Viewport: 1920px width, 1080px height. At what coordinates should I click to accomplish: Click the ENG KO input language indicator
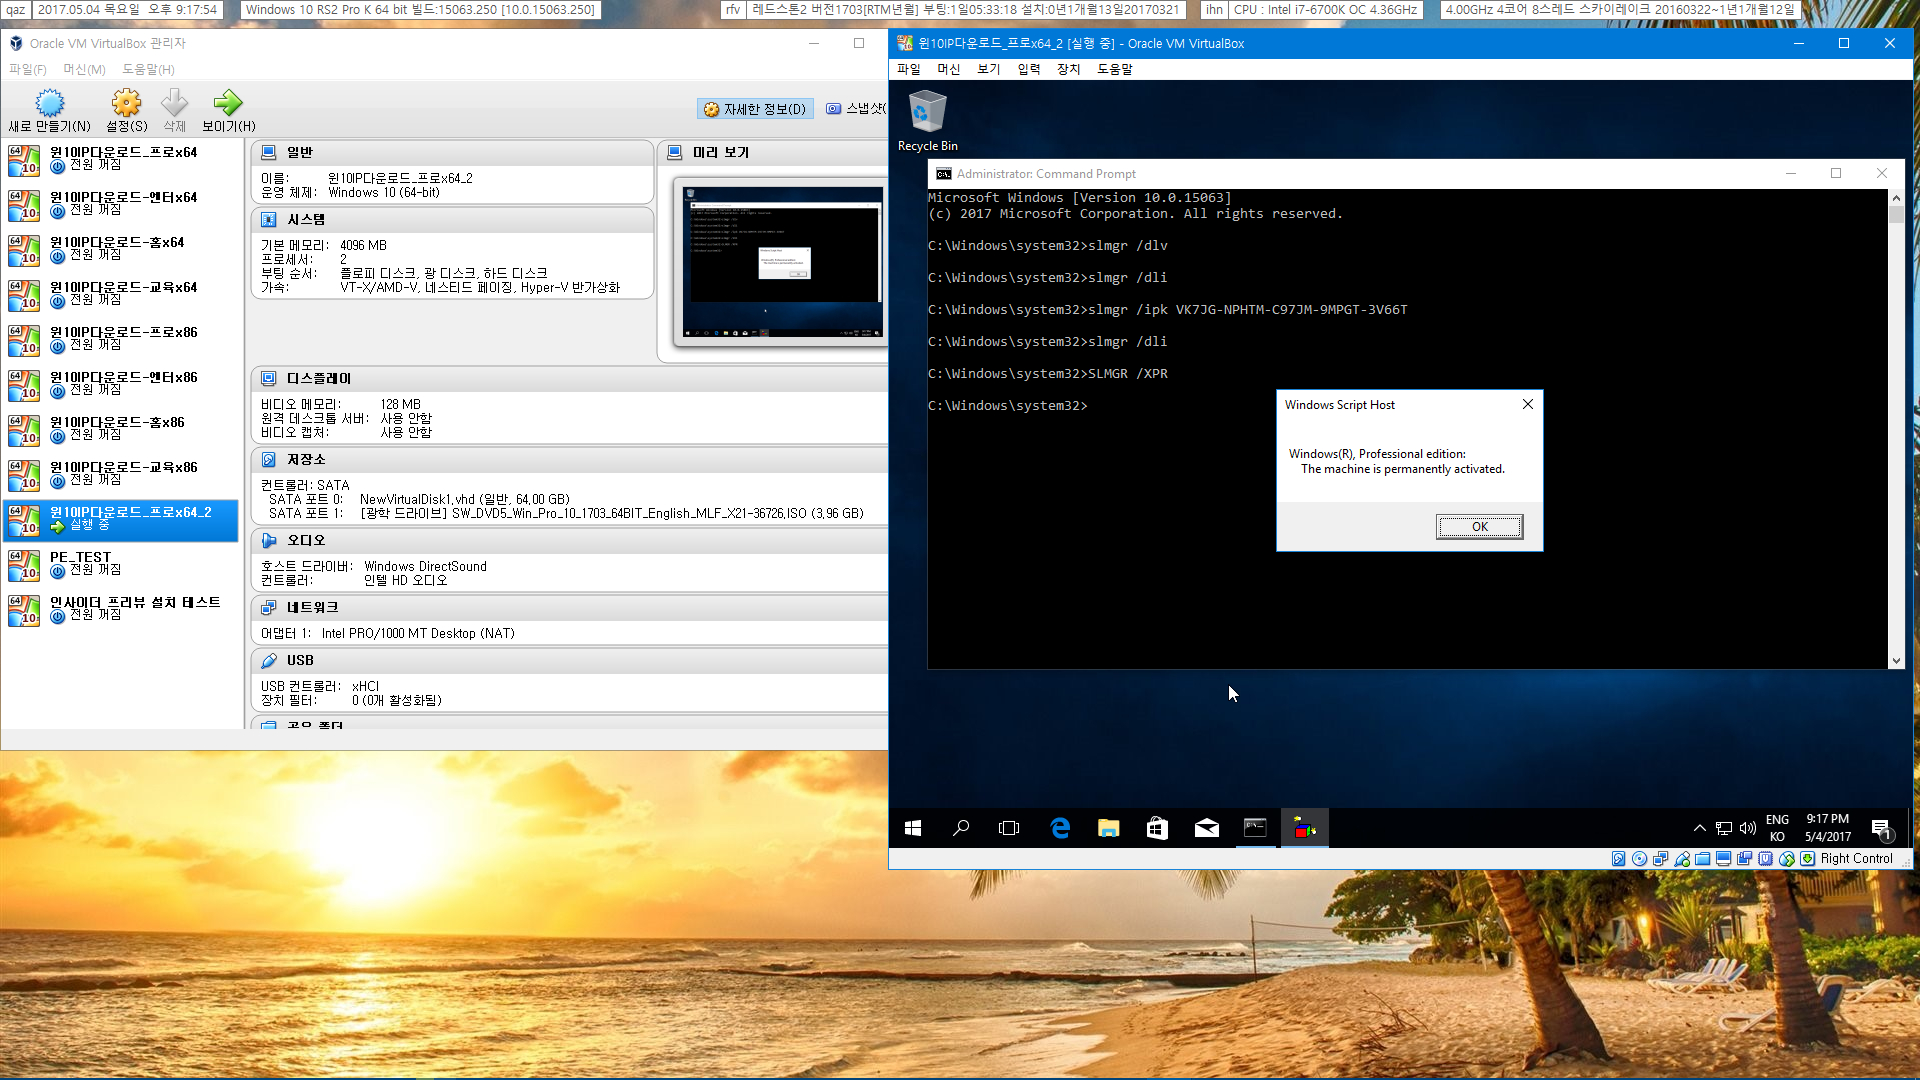point(1777,828)
